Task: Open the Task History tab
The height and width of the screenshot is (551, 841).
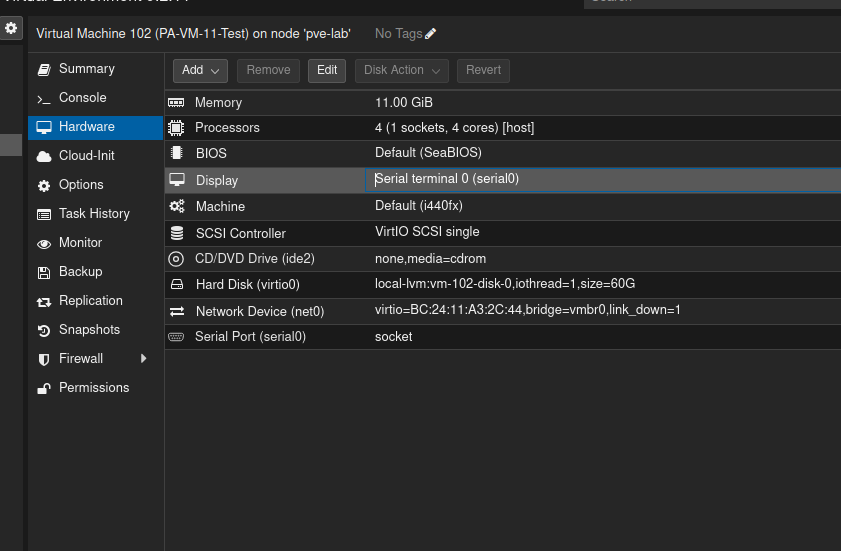Action: [x=95, y=214]
